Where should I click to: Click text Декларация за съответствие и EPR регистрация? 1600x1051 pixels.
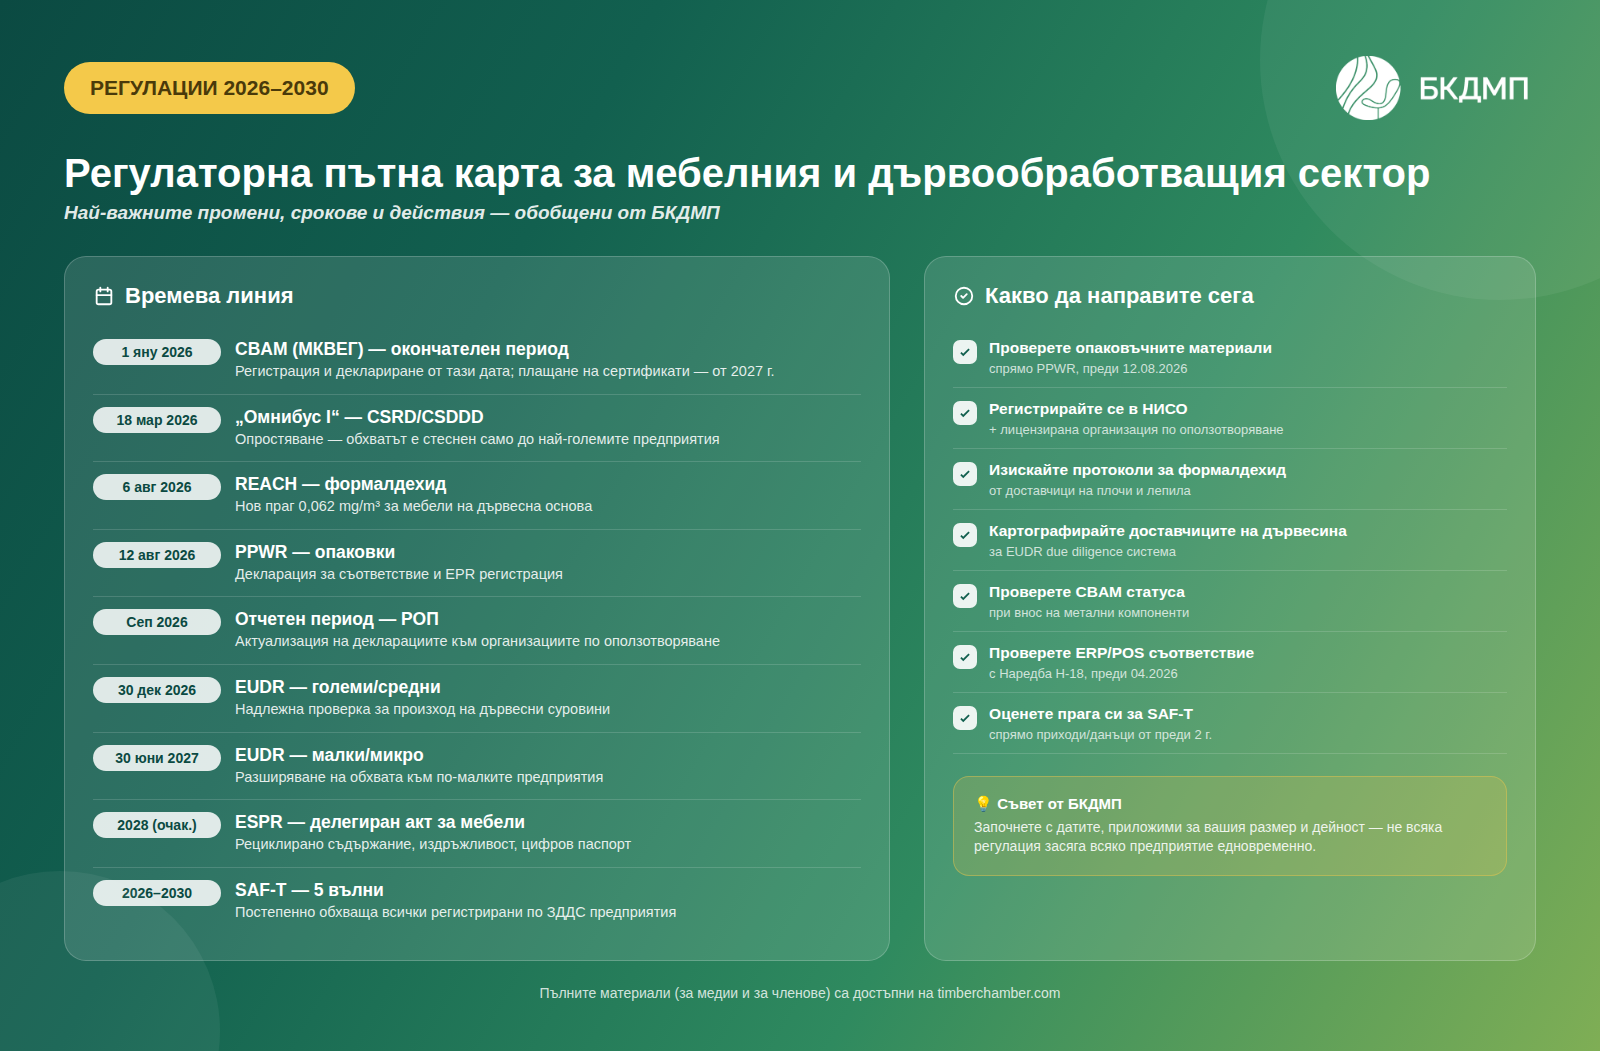point(399,574)
